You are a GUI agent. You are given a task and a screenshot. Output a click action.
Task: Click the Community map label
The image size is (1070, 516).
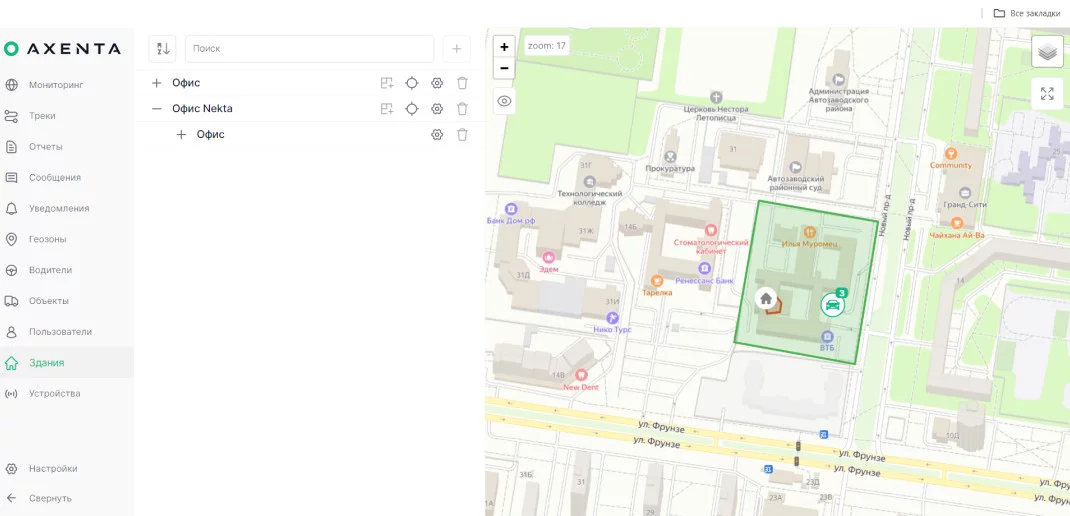[951, 165]
